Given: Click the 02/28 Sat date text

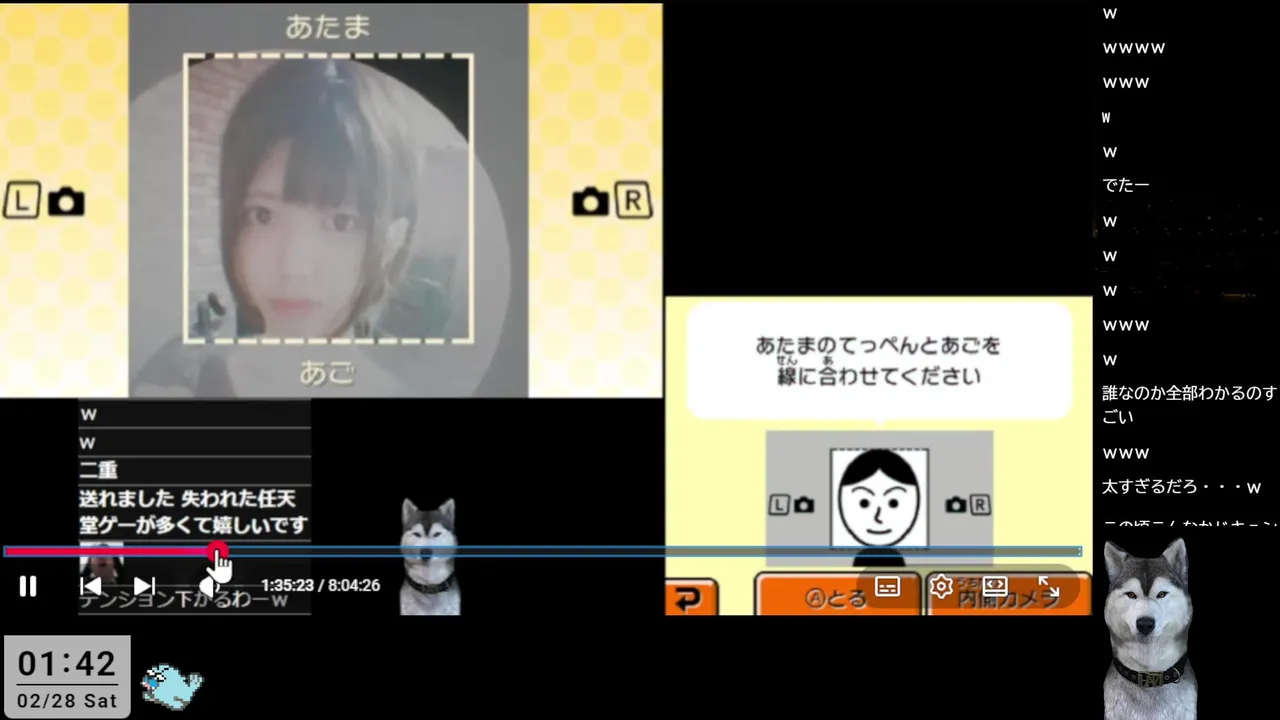Looking at the screenshot, I should [x=67, y=701].
